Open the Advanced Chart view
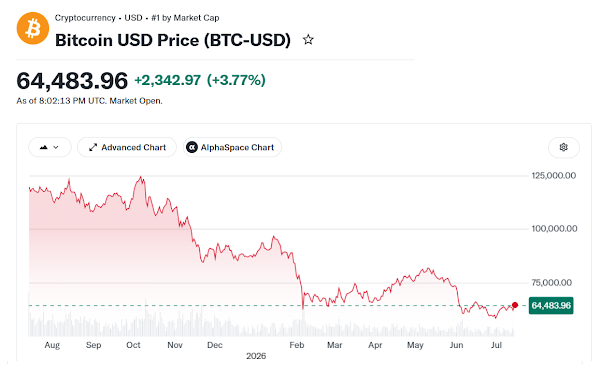This screenshot has width=600, height=374. point(127,147)
